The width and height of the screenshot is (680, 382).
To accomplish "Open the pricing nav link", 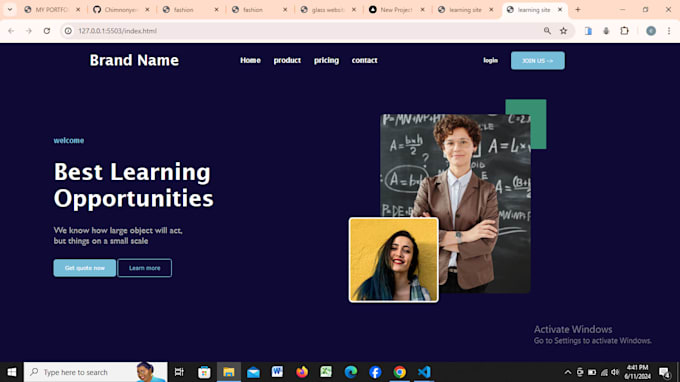I will pyautogui.click(x=327, y=60).
